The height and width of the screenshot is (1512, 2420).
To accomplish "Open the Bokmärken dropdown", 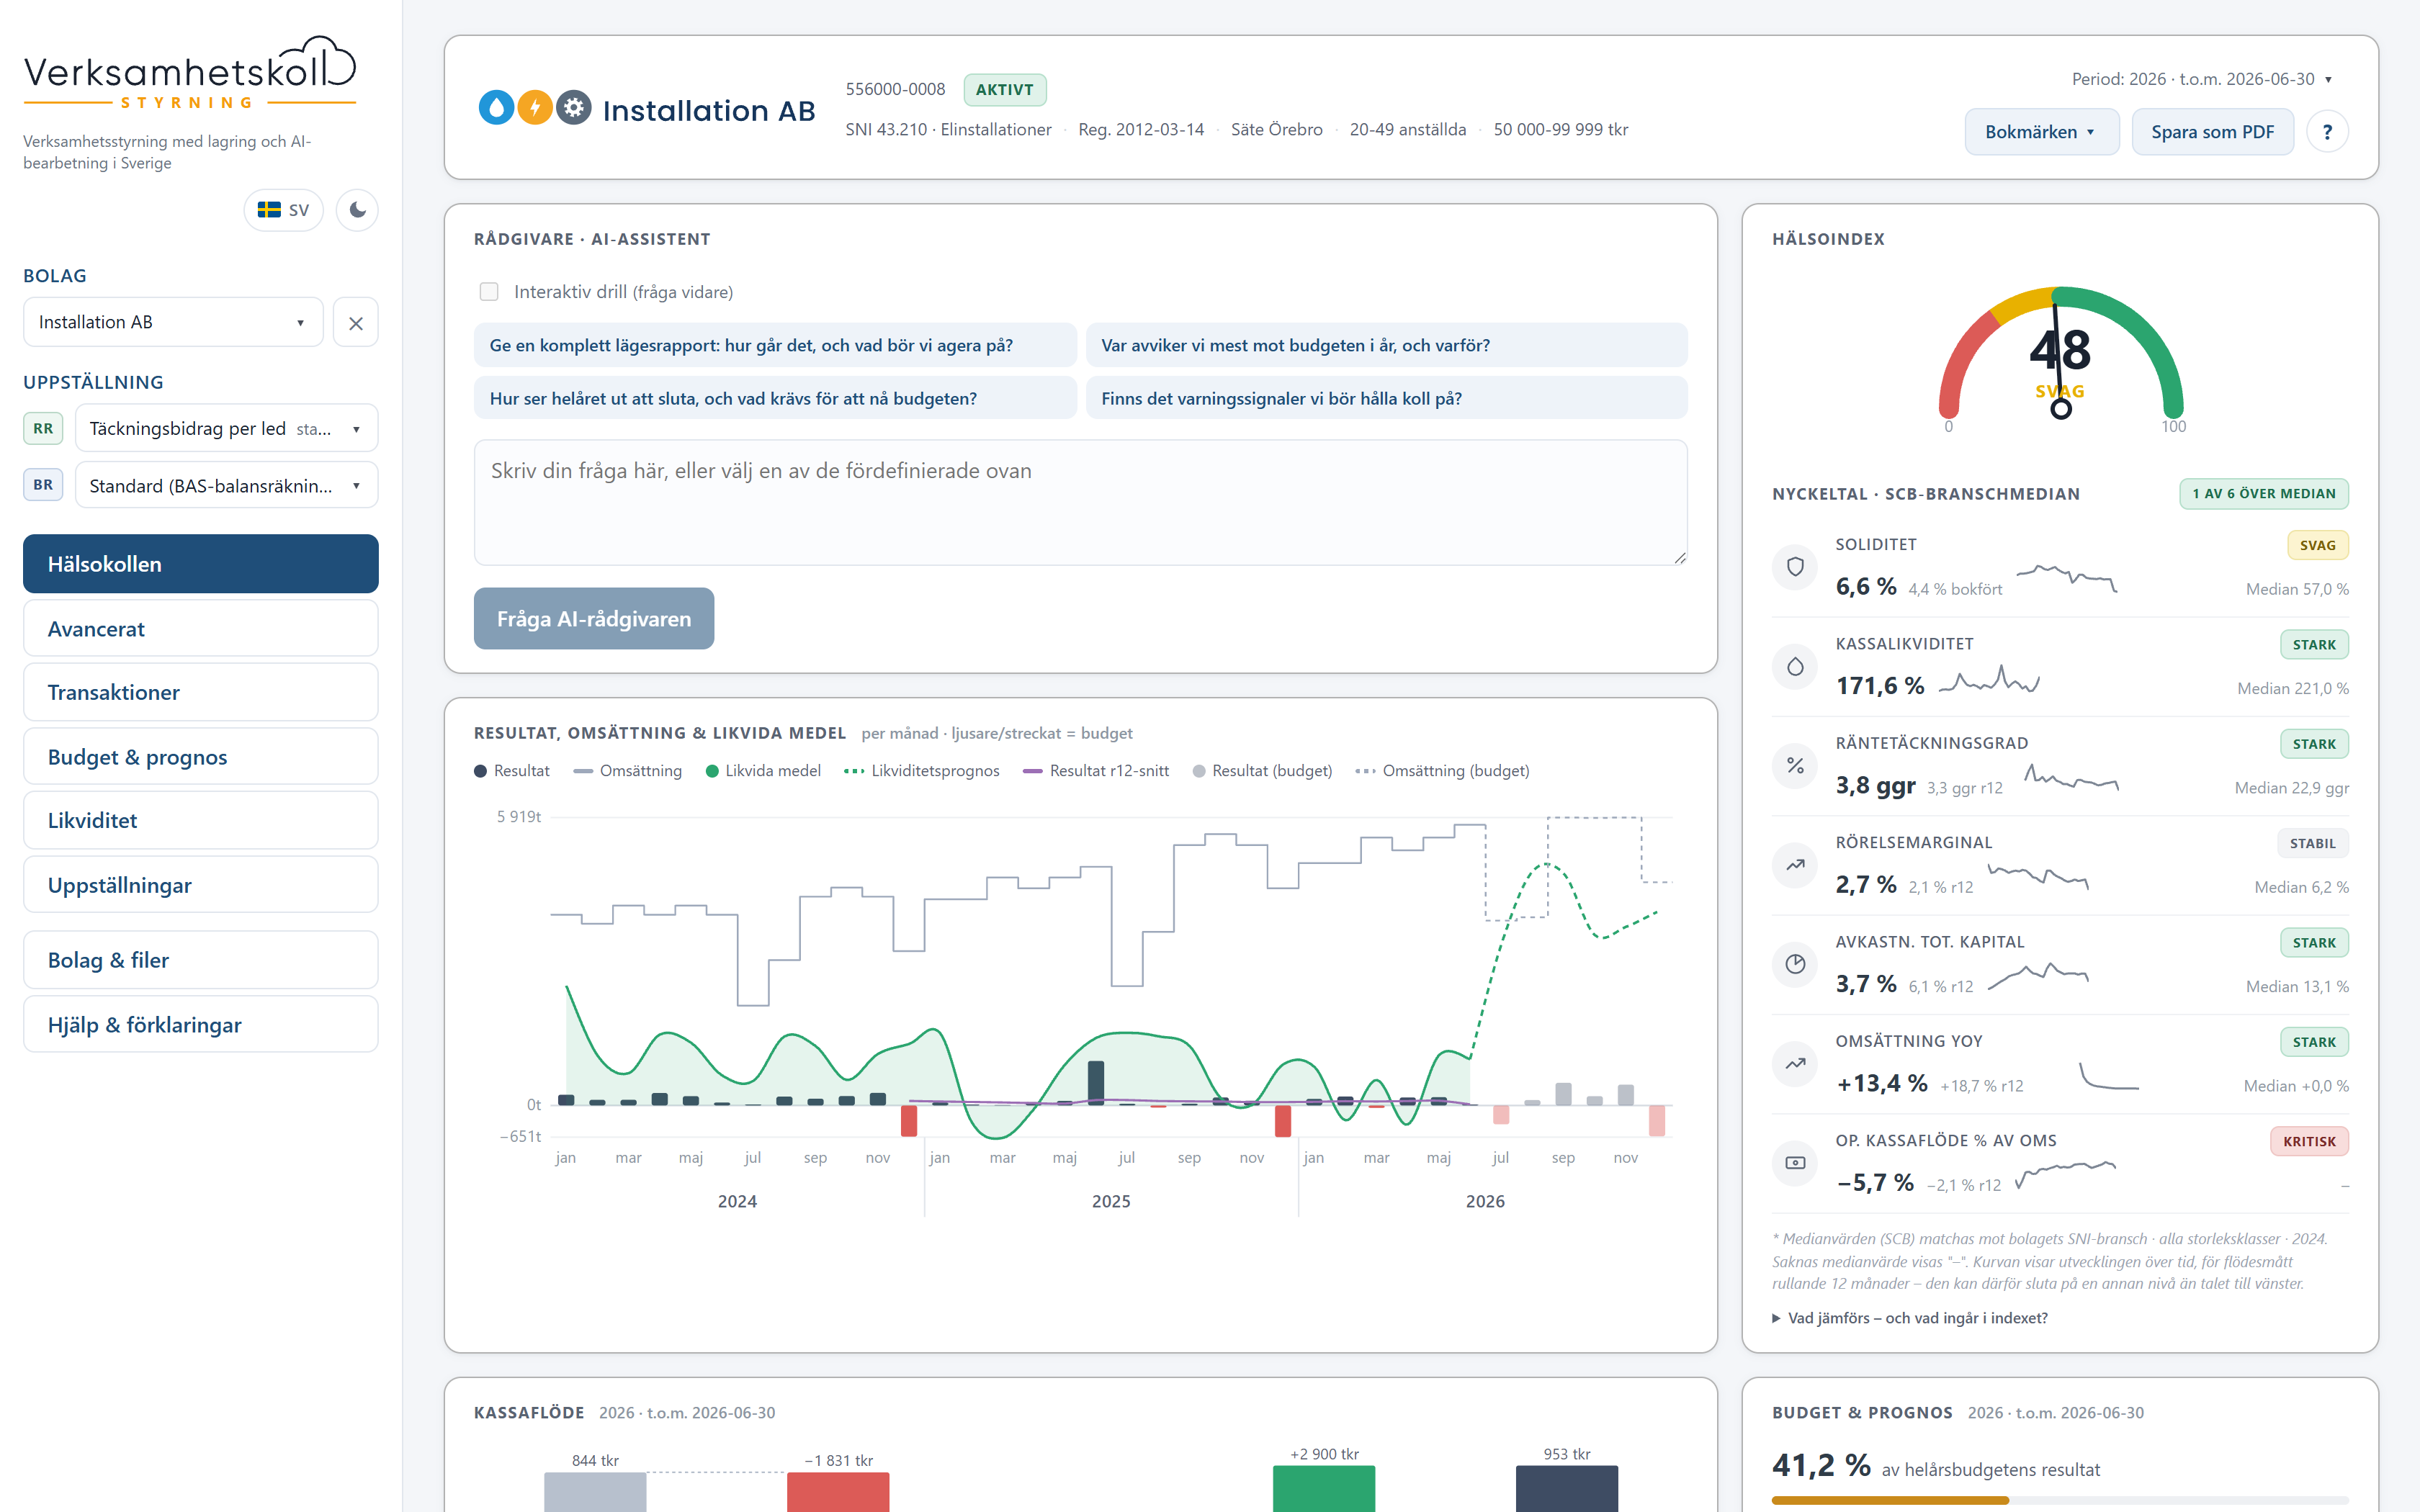I will (x=2041, y=132).
